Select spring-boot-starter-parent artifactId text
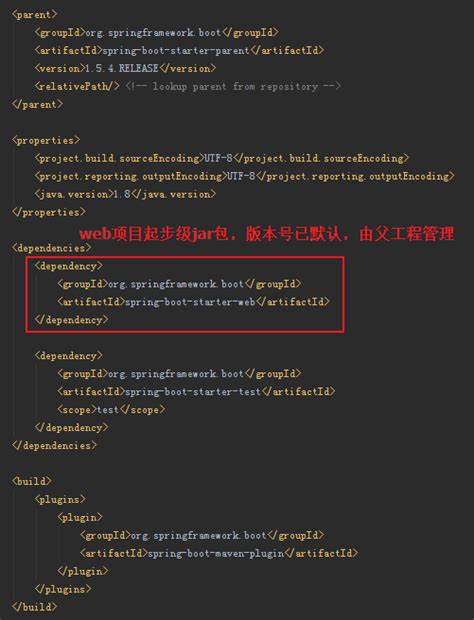 coord(176,51)
